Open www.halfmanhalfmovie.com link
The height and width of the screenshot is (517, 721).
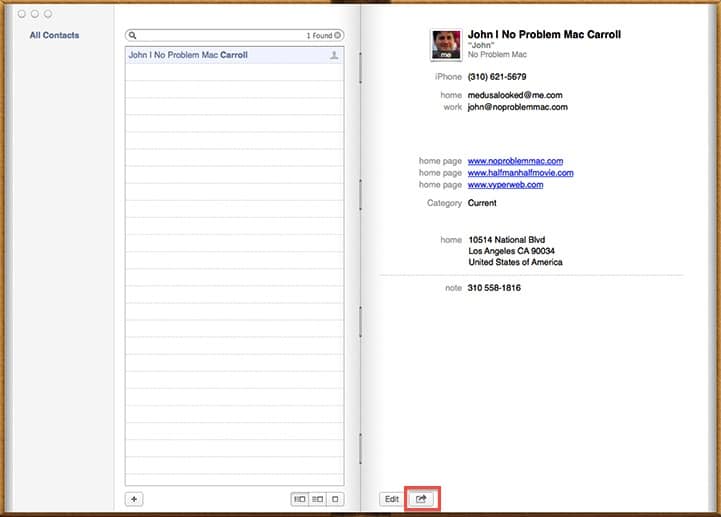(521, 172)
